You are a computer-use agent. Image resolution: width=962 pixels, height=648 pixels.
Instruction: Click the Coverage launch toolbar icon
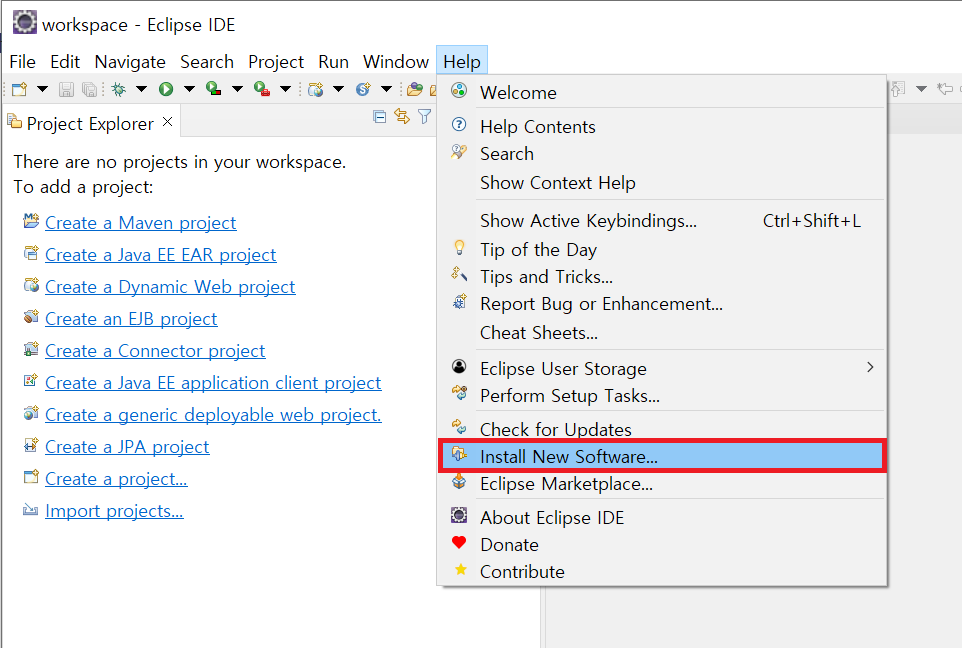pyautogui.click(x=213, y=89)
